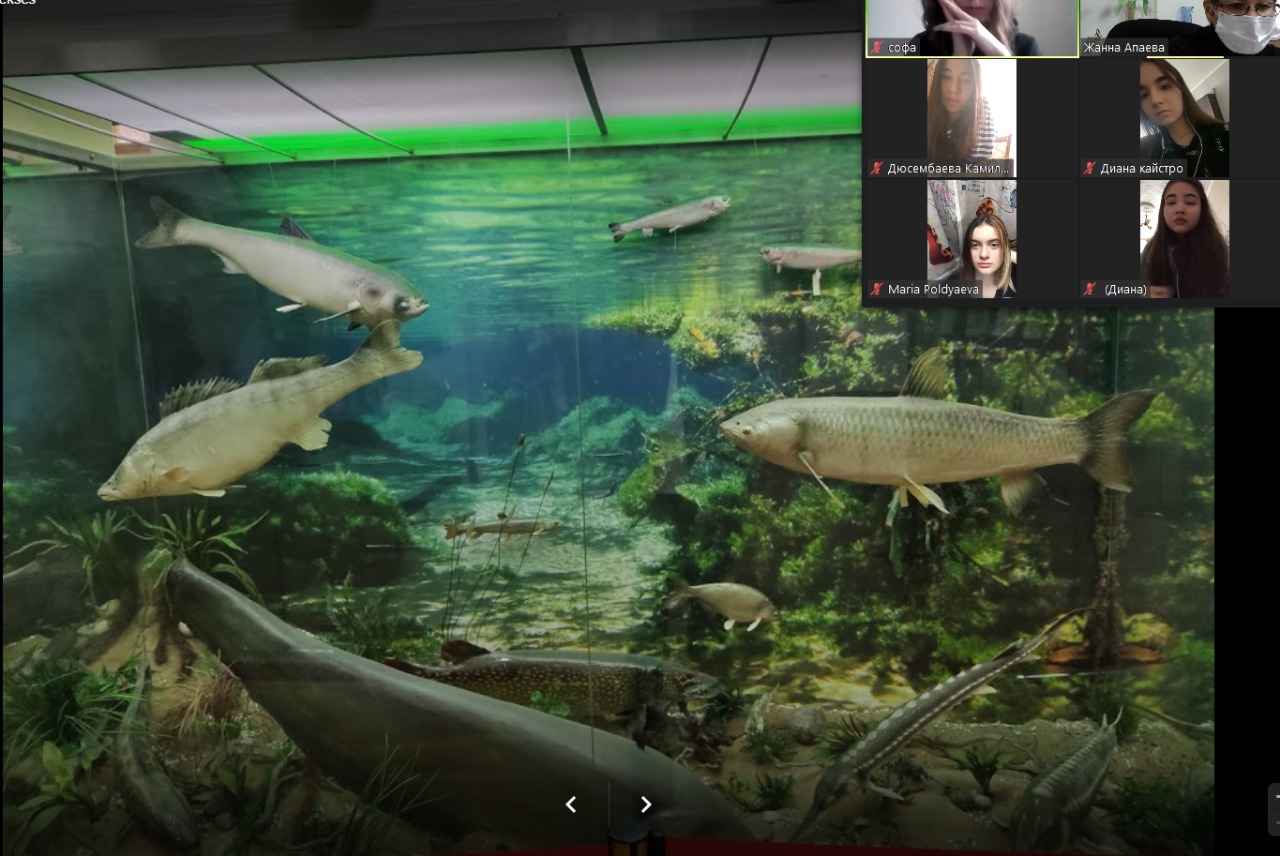This screenshot has width=1280, height=856.
Task: Click the Жанна Апаева name label
Action: click(1125, 47)
